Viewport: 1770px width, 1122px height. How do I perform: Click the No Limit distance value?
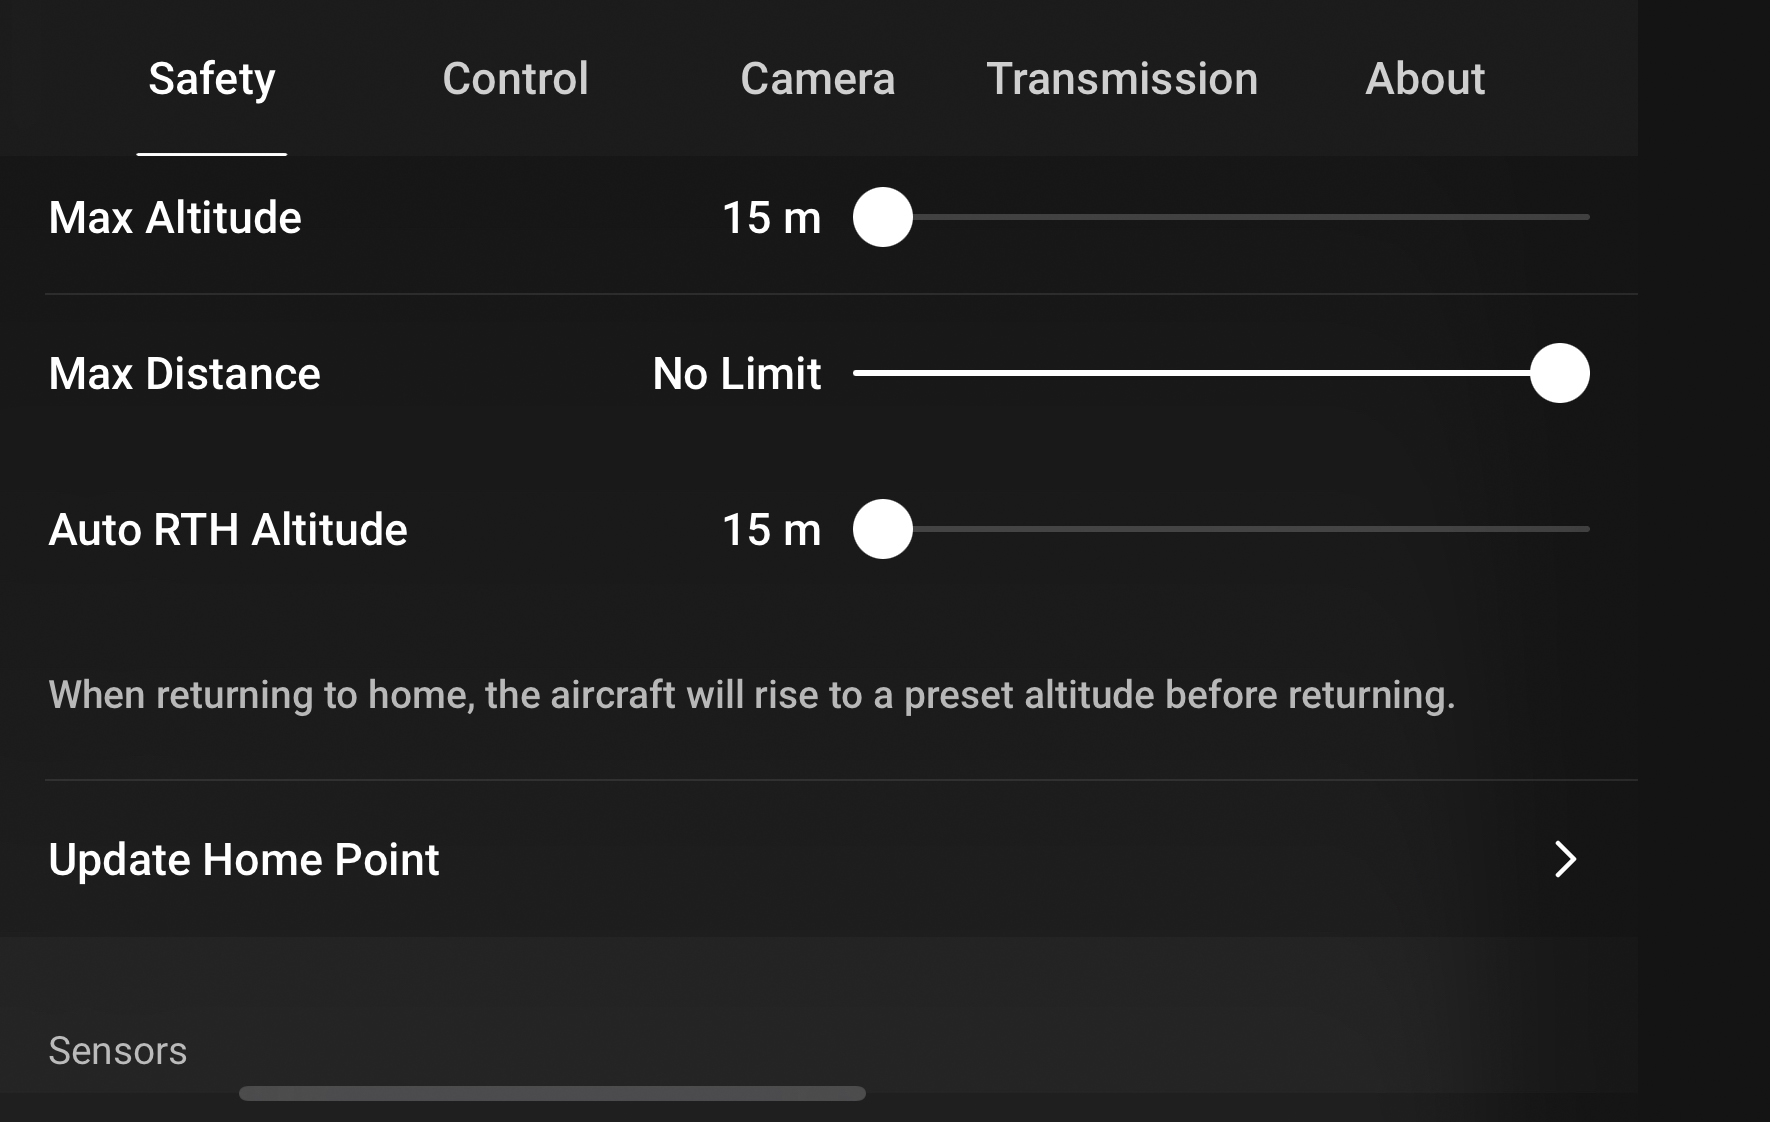click(736, 374)
